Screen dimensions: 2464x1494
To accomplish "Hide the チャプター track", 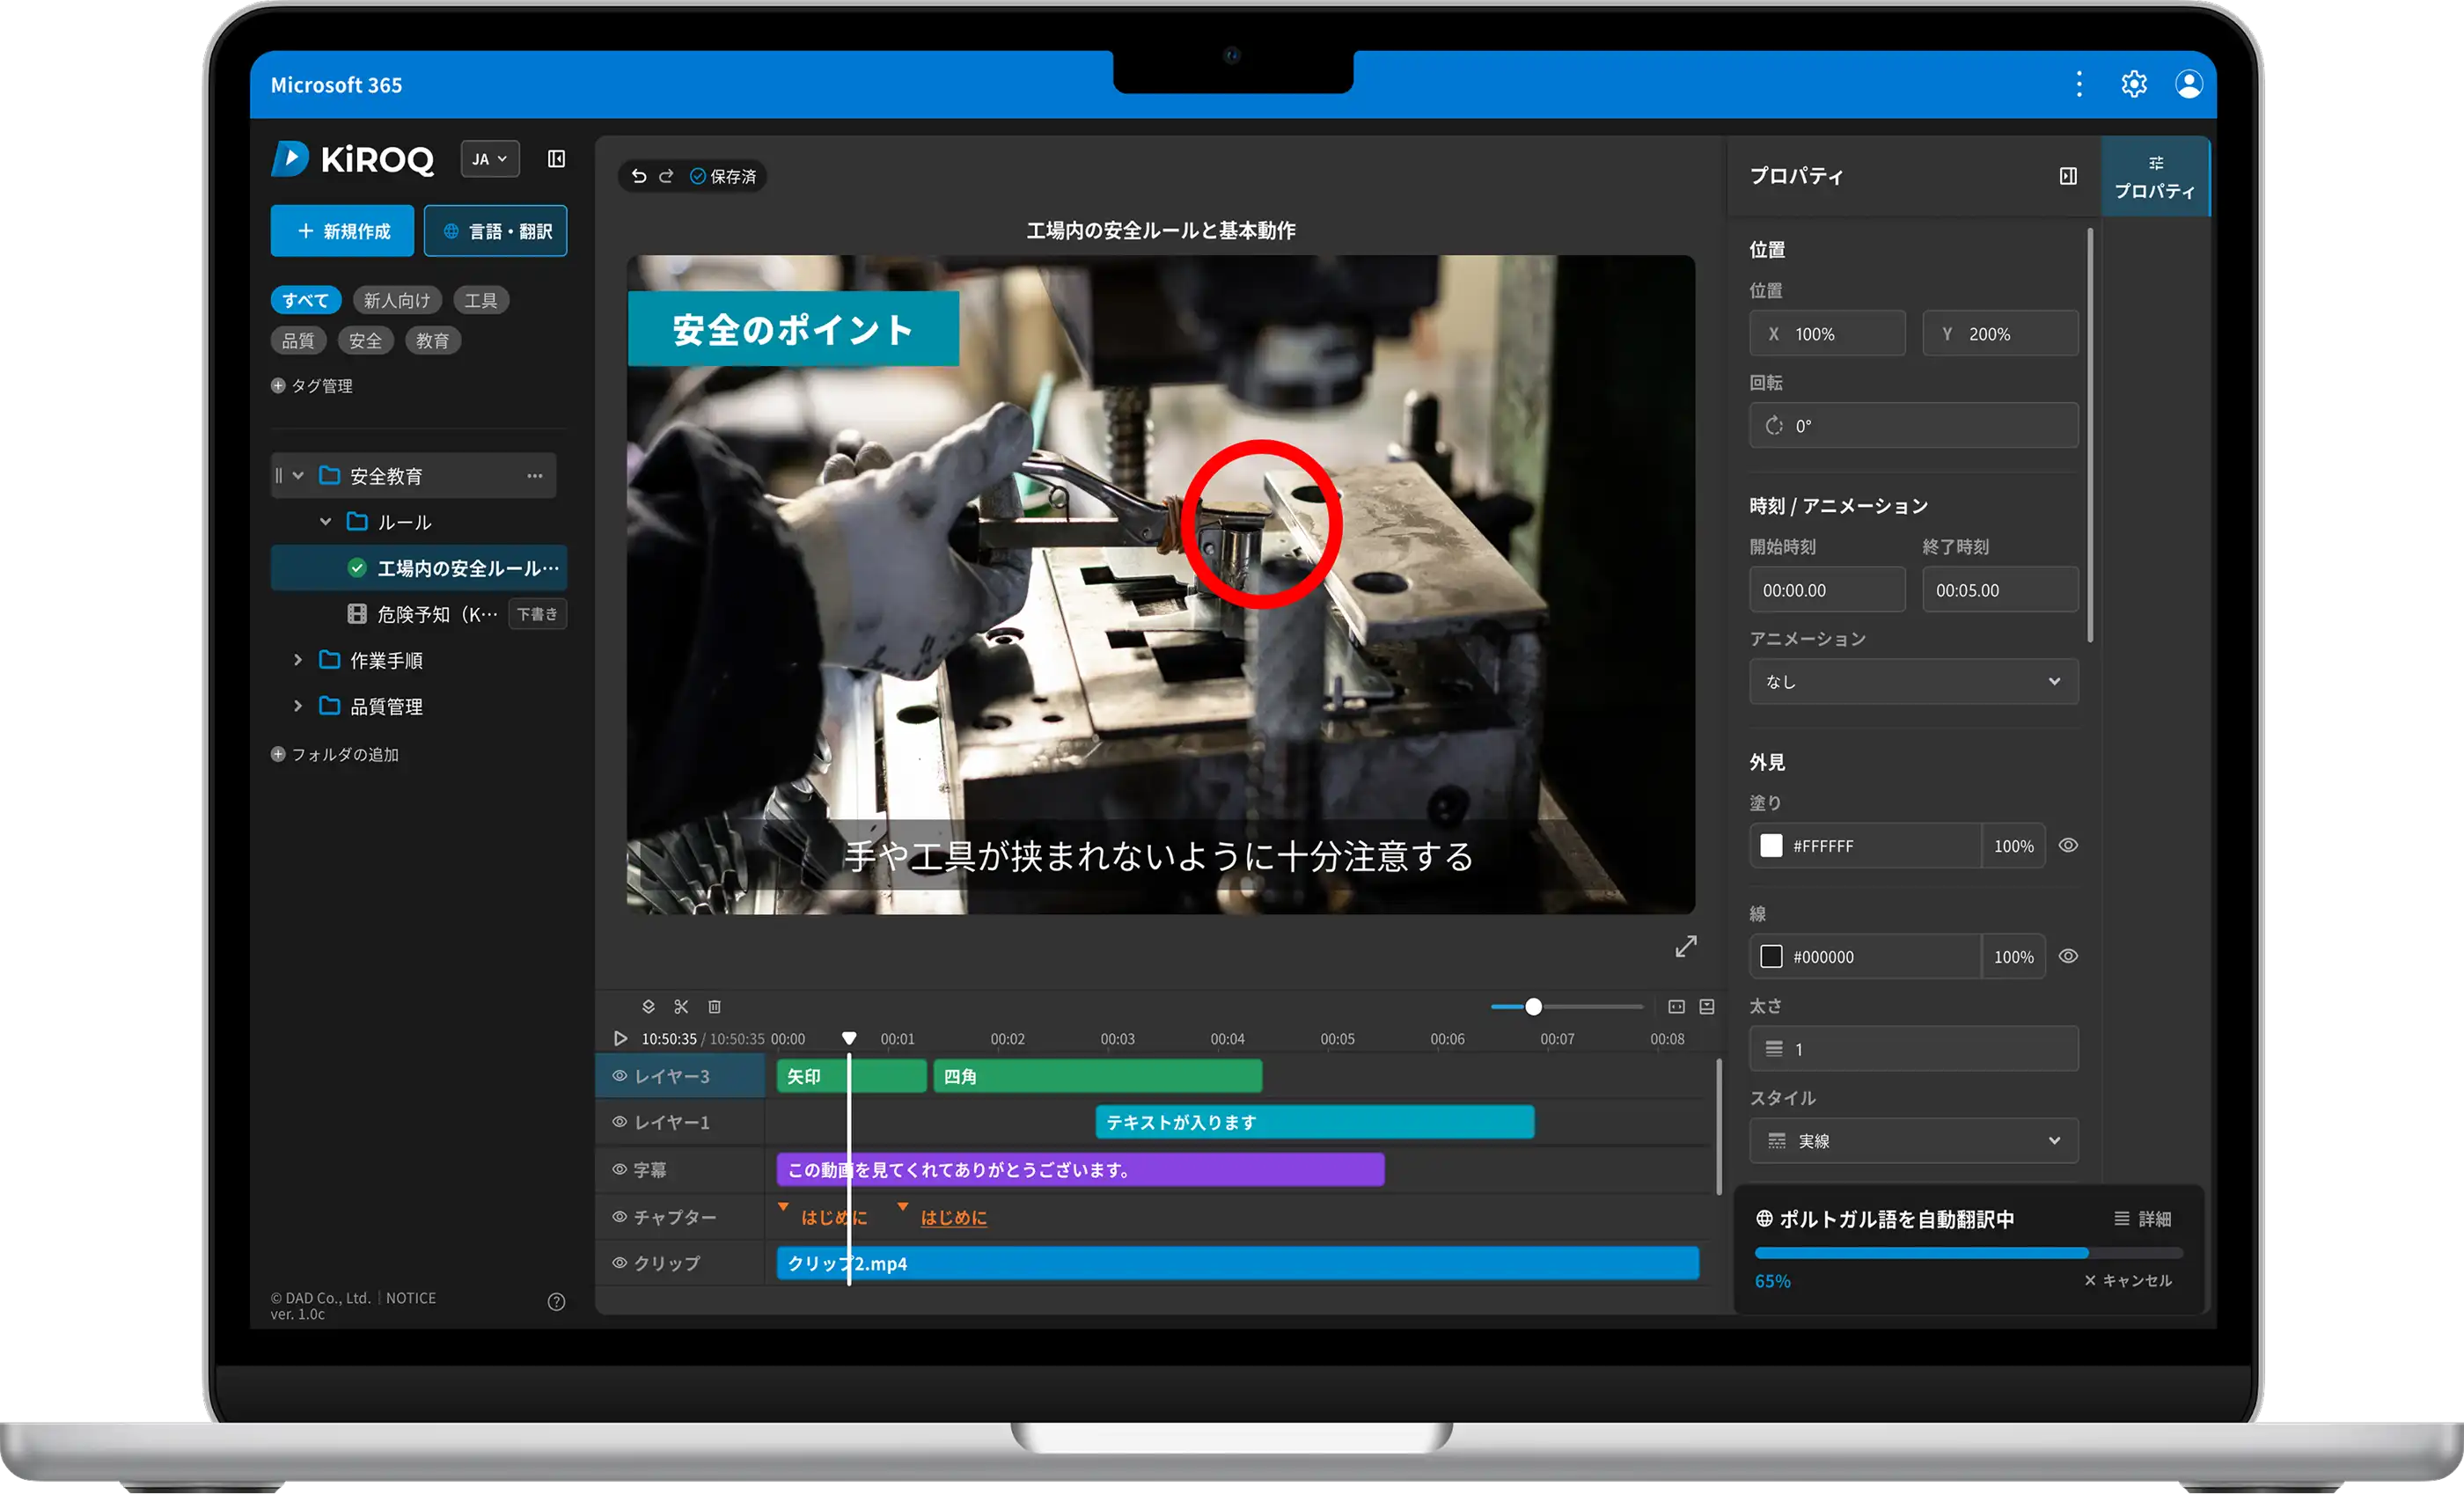I will pyautogui.click(x=619, y=1217).
